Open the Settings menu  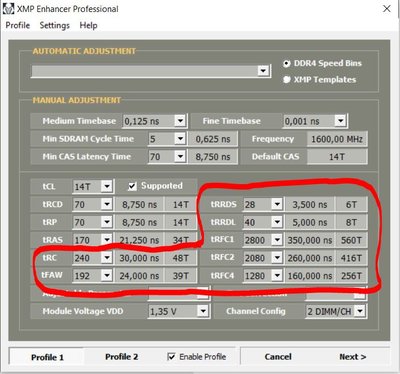[55, 25]
